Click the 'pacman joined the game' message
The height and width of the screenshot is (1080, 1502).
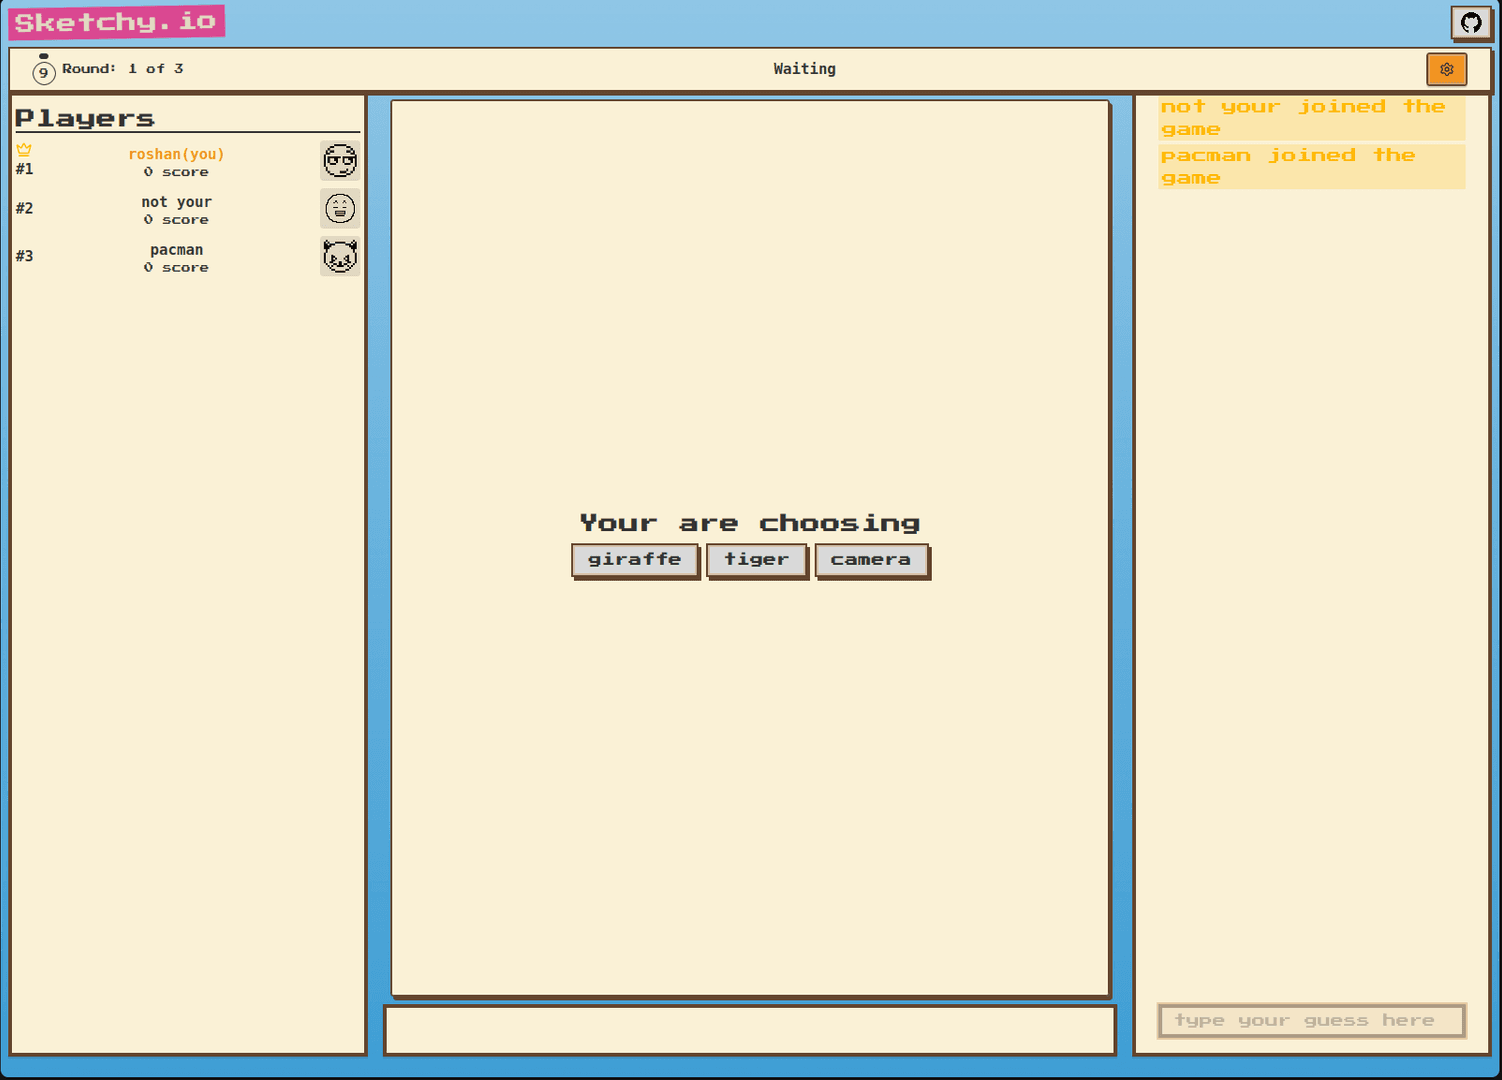click(1312, 166)
